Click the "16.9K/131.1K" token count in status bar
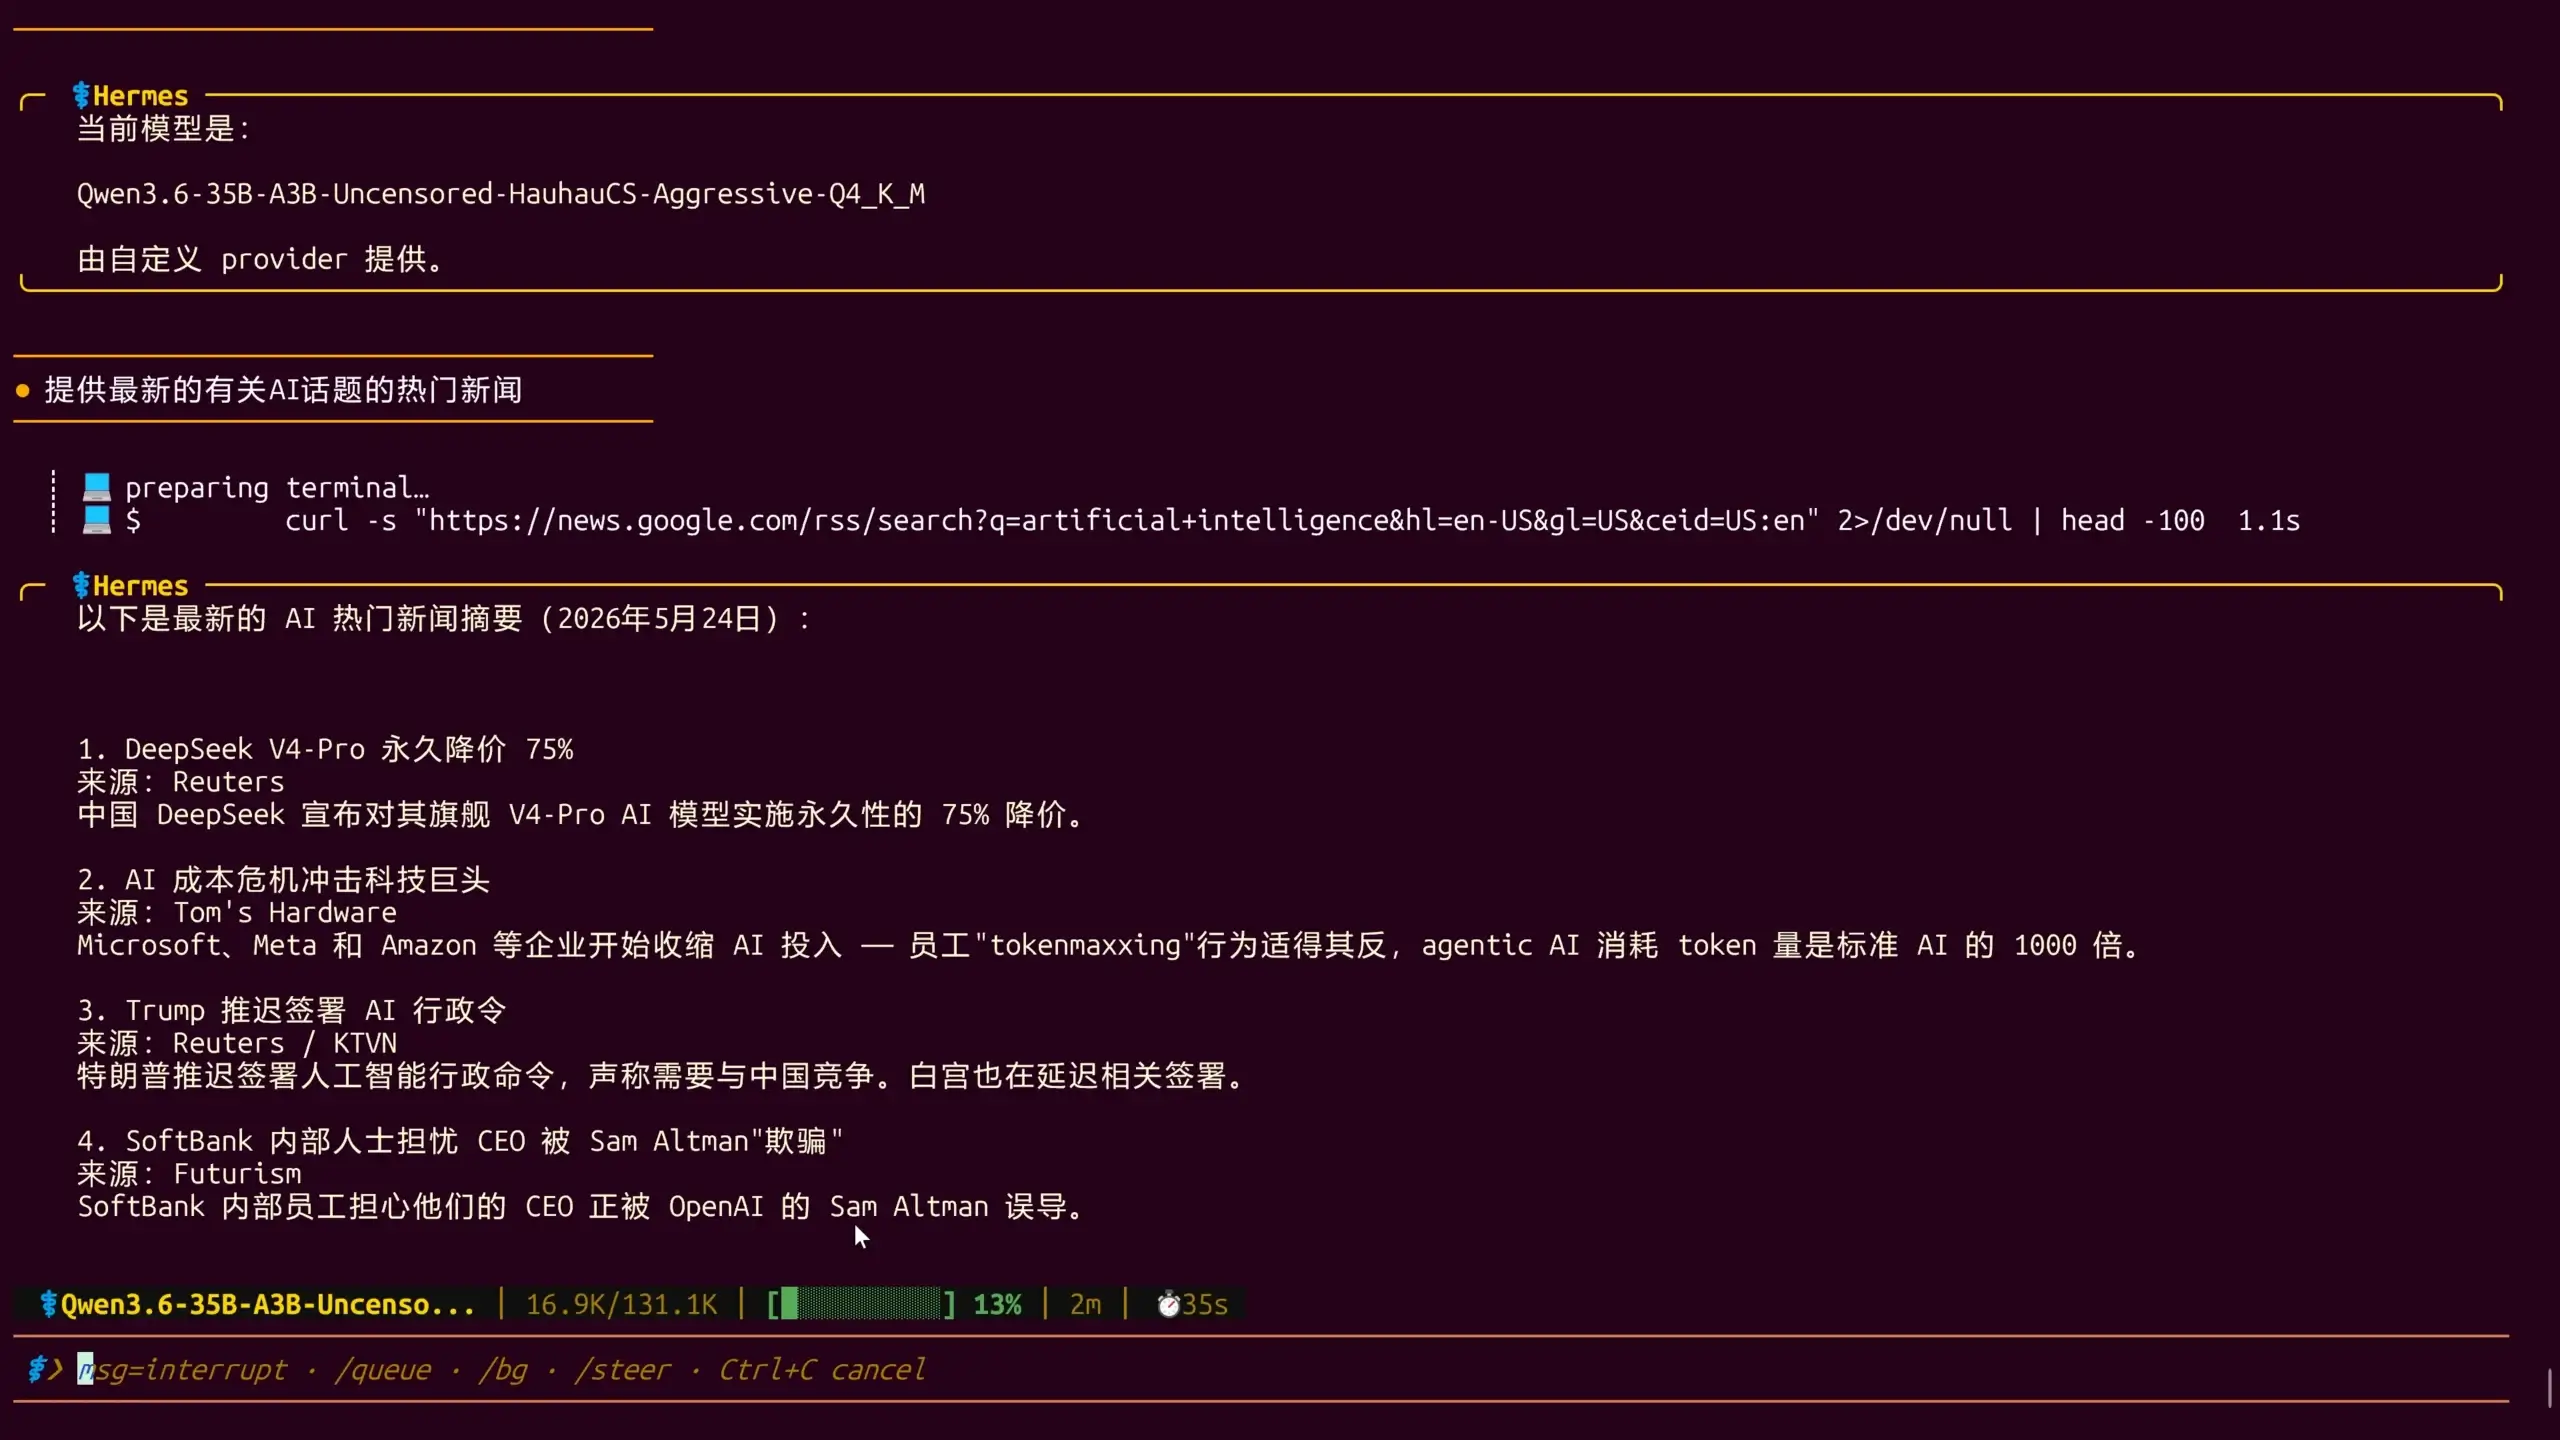Screen dimensions: 2560x1440 coord(622,1304)
